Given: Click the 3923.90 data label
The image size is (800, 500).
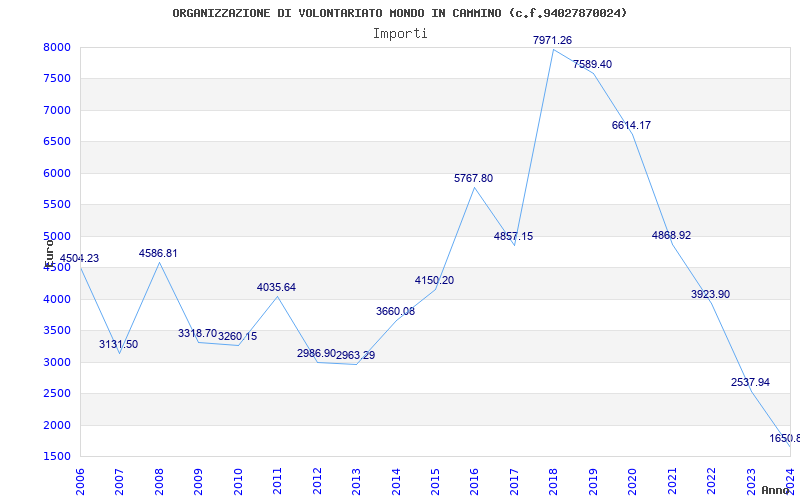Looking at the screenshot, I should tap(711, 294).
